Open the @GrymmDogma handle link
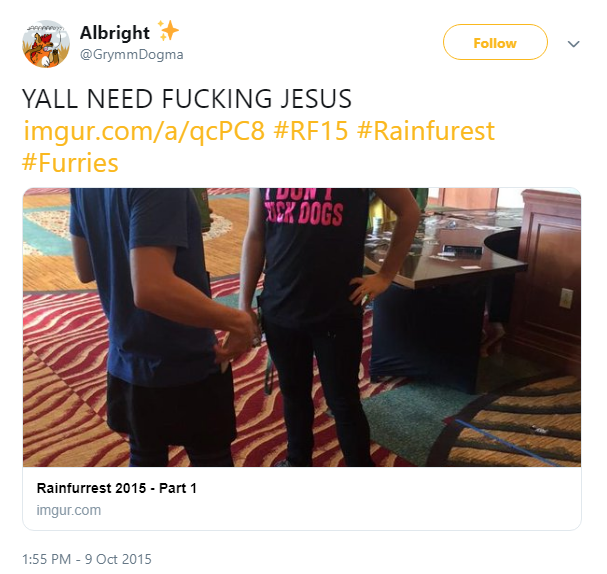 coord(132,55)
